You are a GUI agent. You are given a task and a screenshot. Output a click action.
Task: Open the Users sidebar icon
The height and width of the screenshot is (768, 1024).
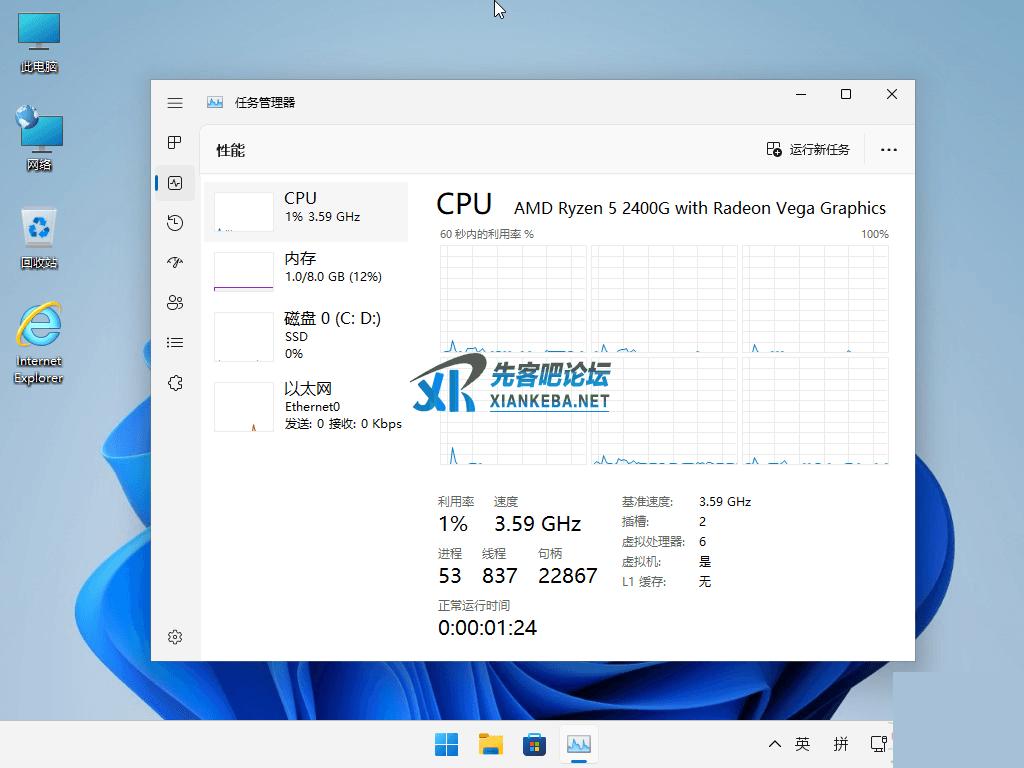point(175,303)
